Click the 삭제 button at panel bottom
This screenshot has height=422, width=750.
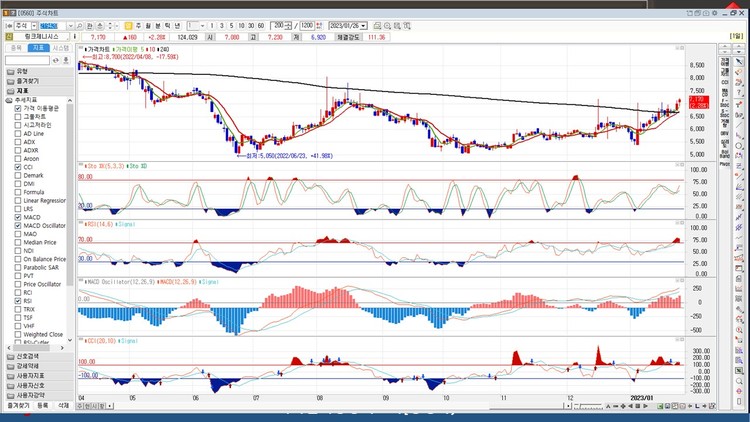[x=63, y=405]
